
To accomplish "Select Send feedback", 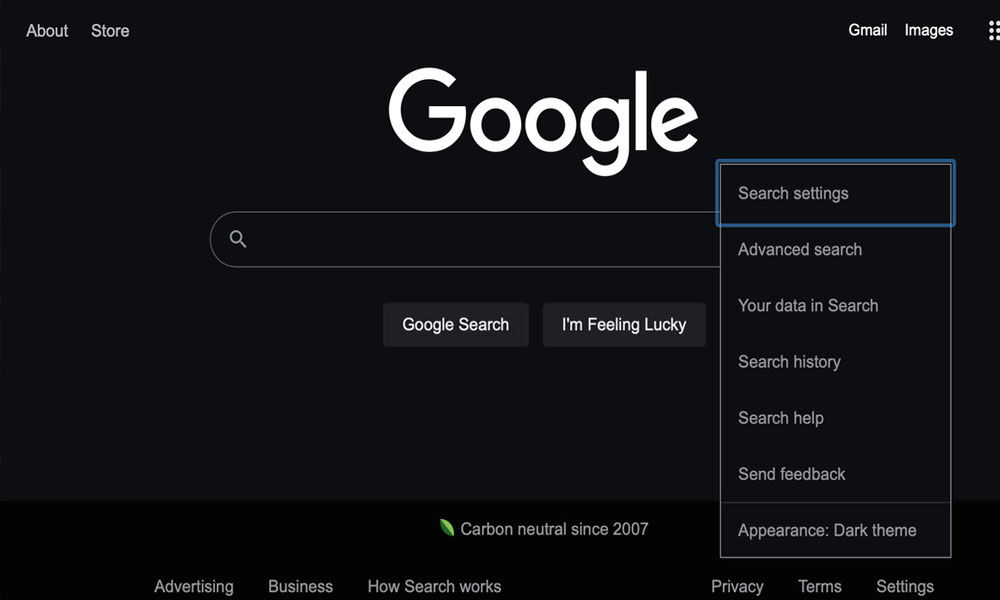I will [790, 474].
